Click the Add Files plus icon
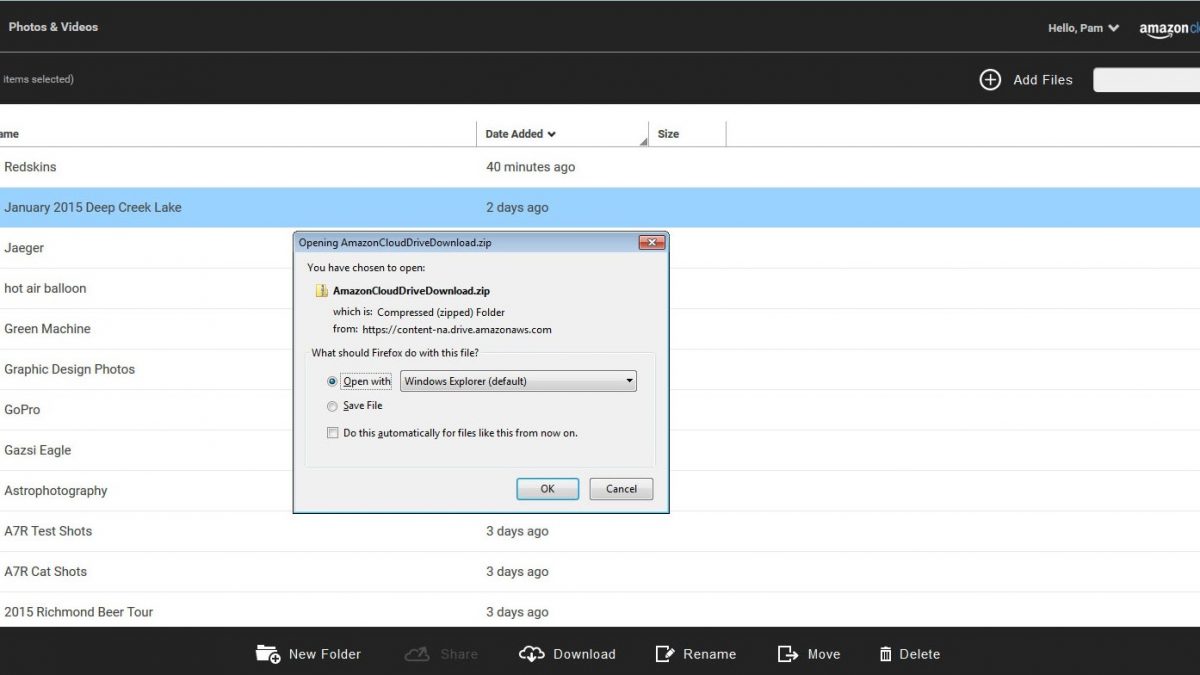The height and width of the screenshot is (675, 1200). [x=990, y=80]
